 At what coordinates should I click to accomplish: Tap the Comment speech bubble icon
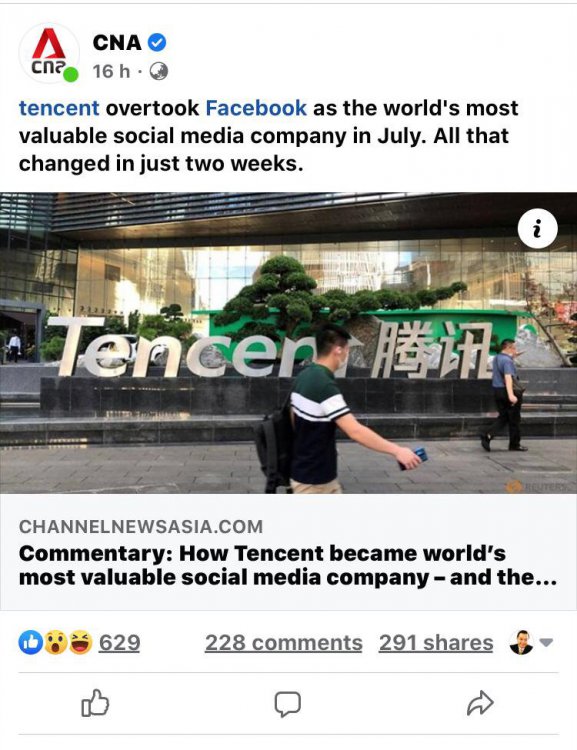[x=288, y=704]
